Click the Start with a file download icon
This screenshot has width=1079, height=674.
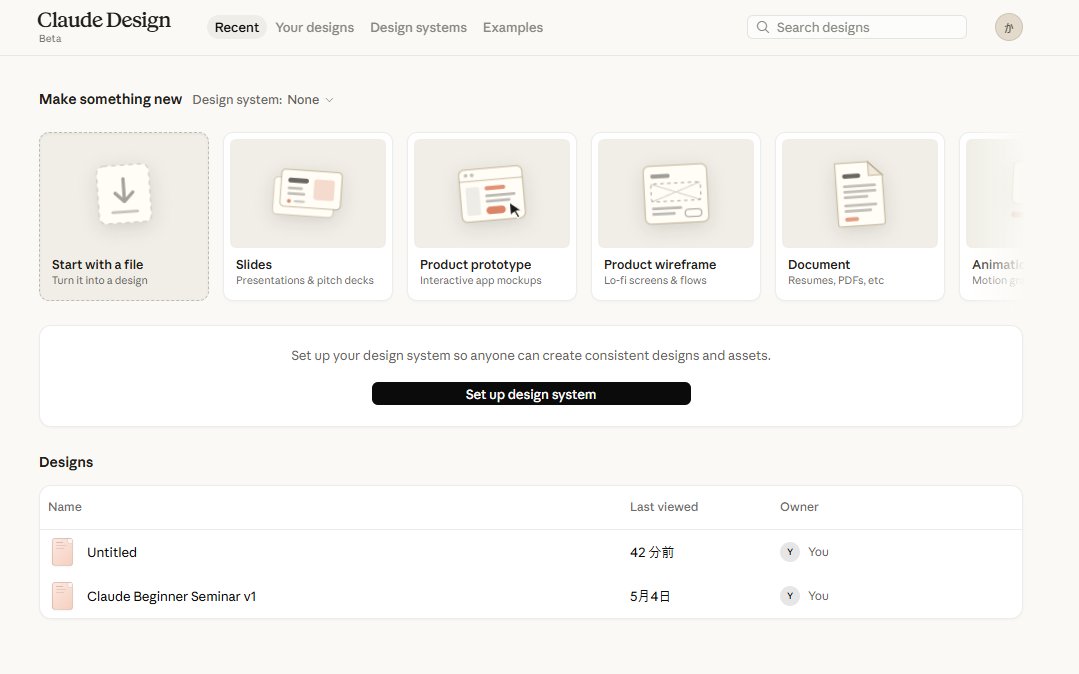tap(124, 193)
